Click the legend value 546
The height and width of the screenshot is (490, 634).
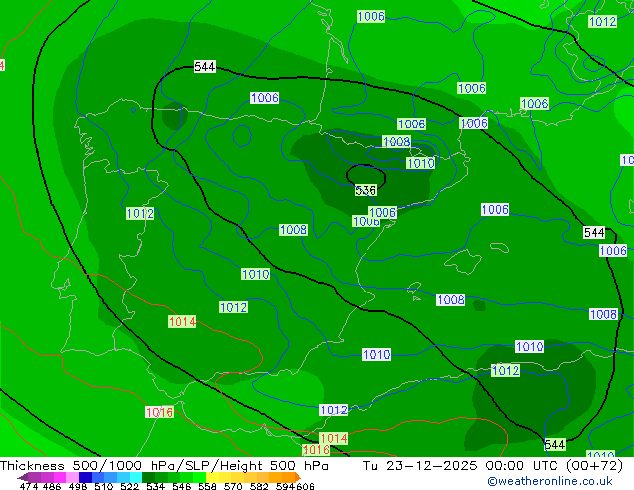pos(181,486)
